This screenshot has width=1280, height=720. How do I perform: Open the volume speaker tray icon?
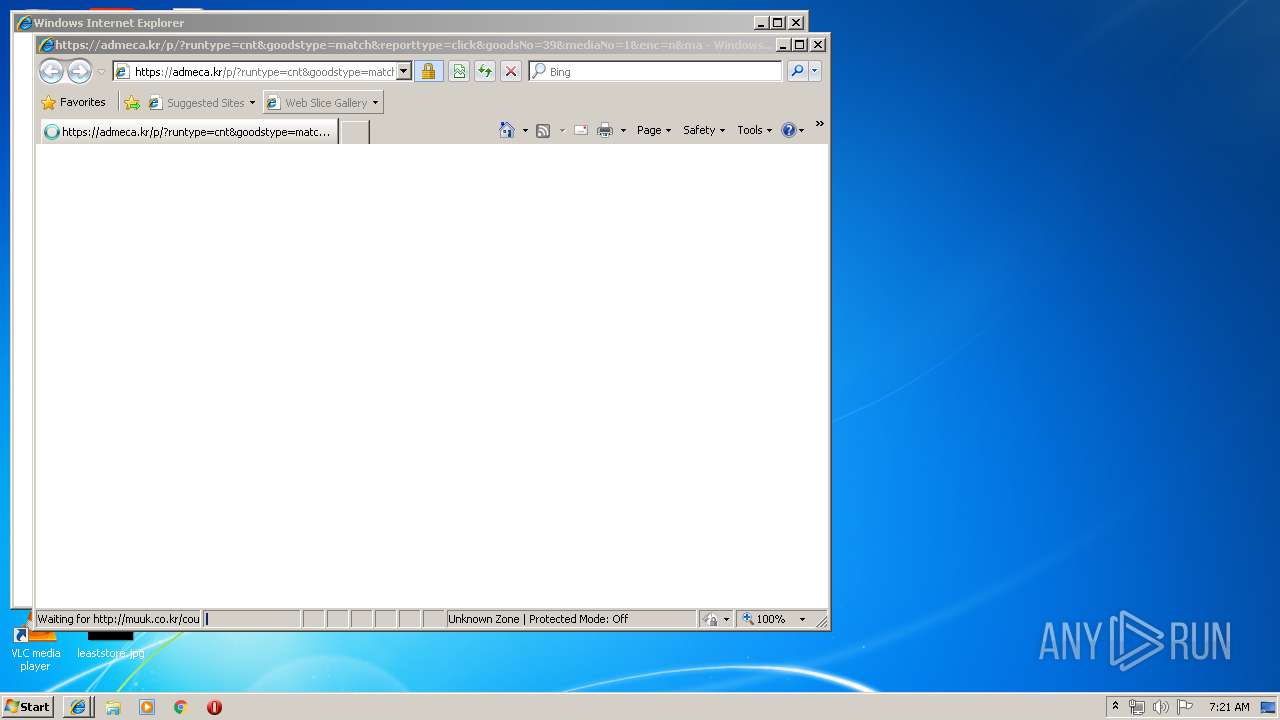[1161, 706]
